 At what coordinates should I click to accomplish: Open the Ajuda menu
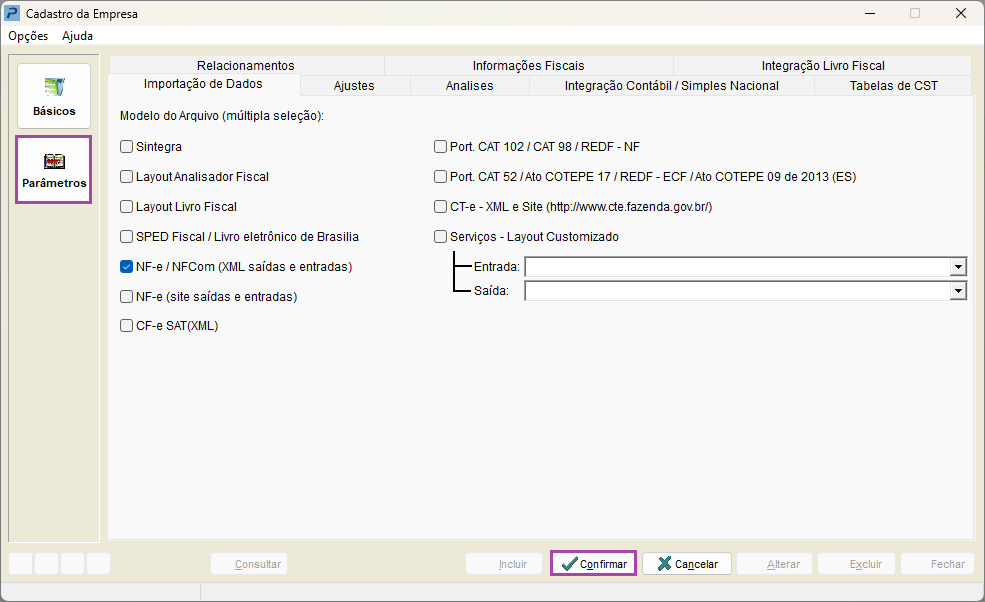point(77,36)
